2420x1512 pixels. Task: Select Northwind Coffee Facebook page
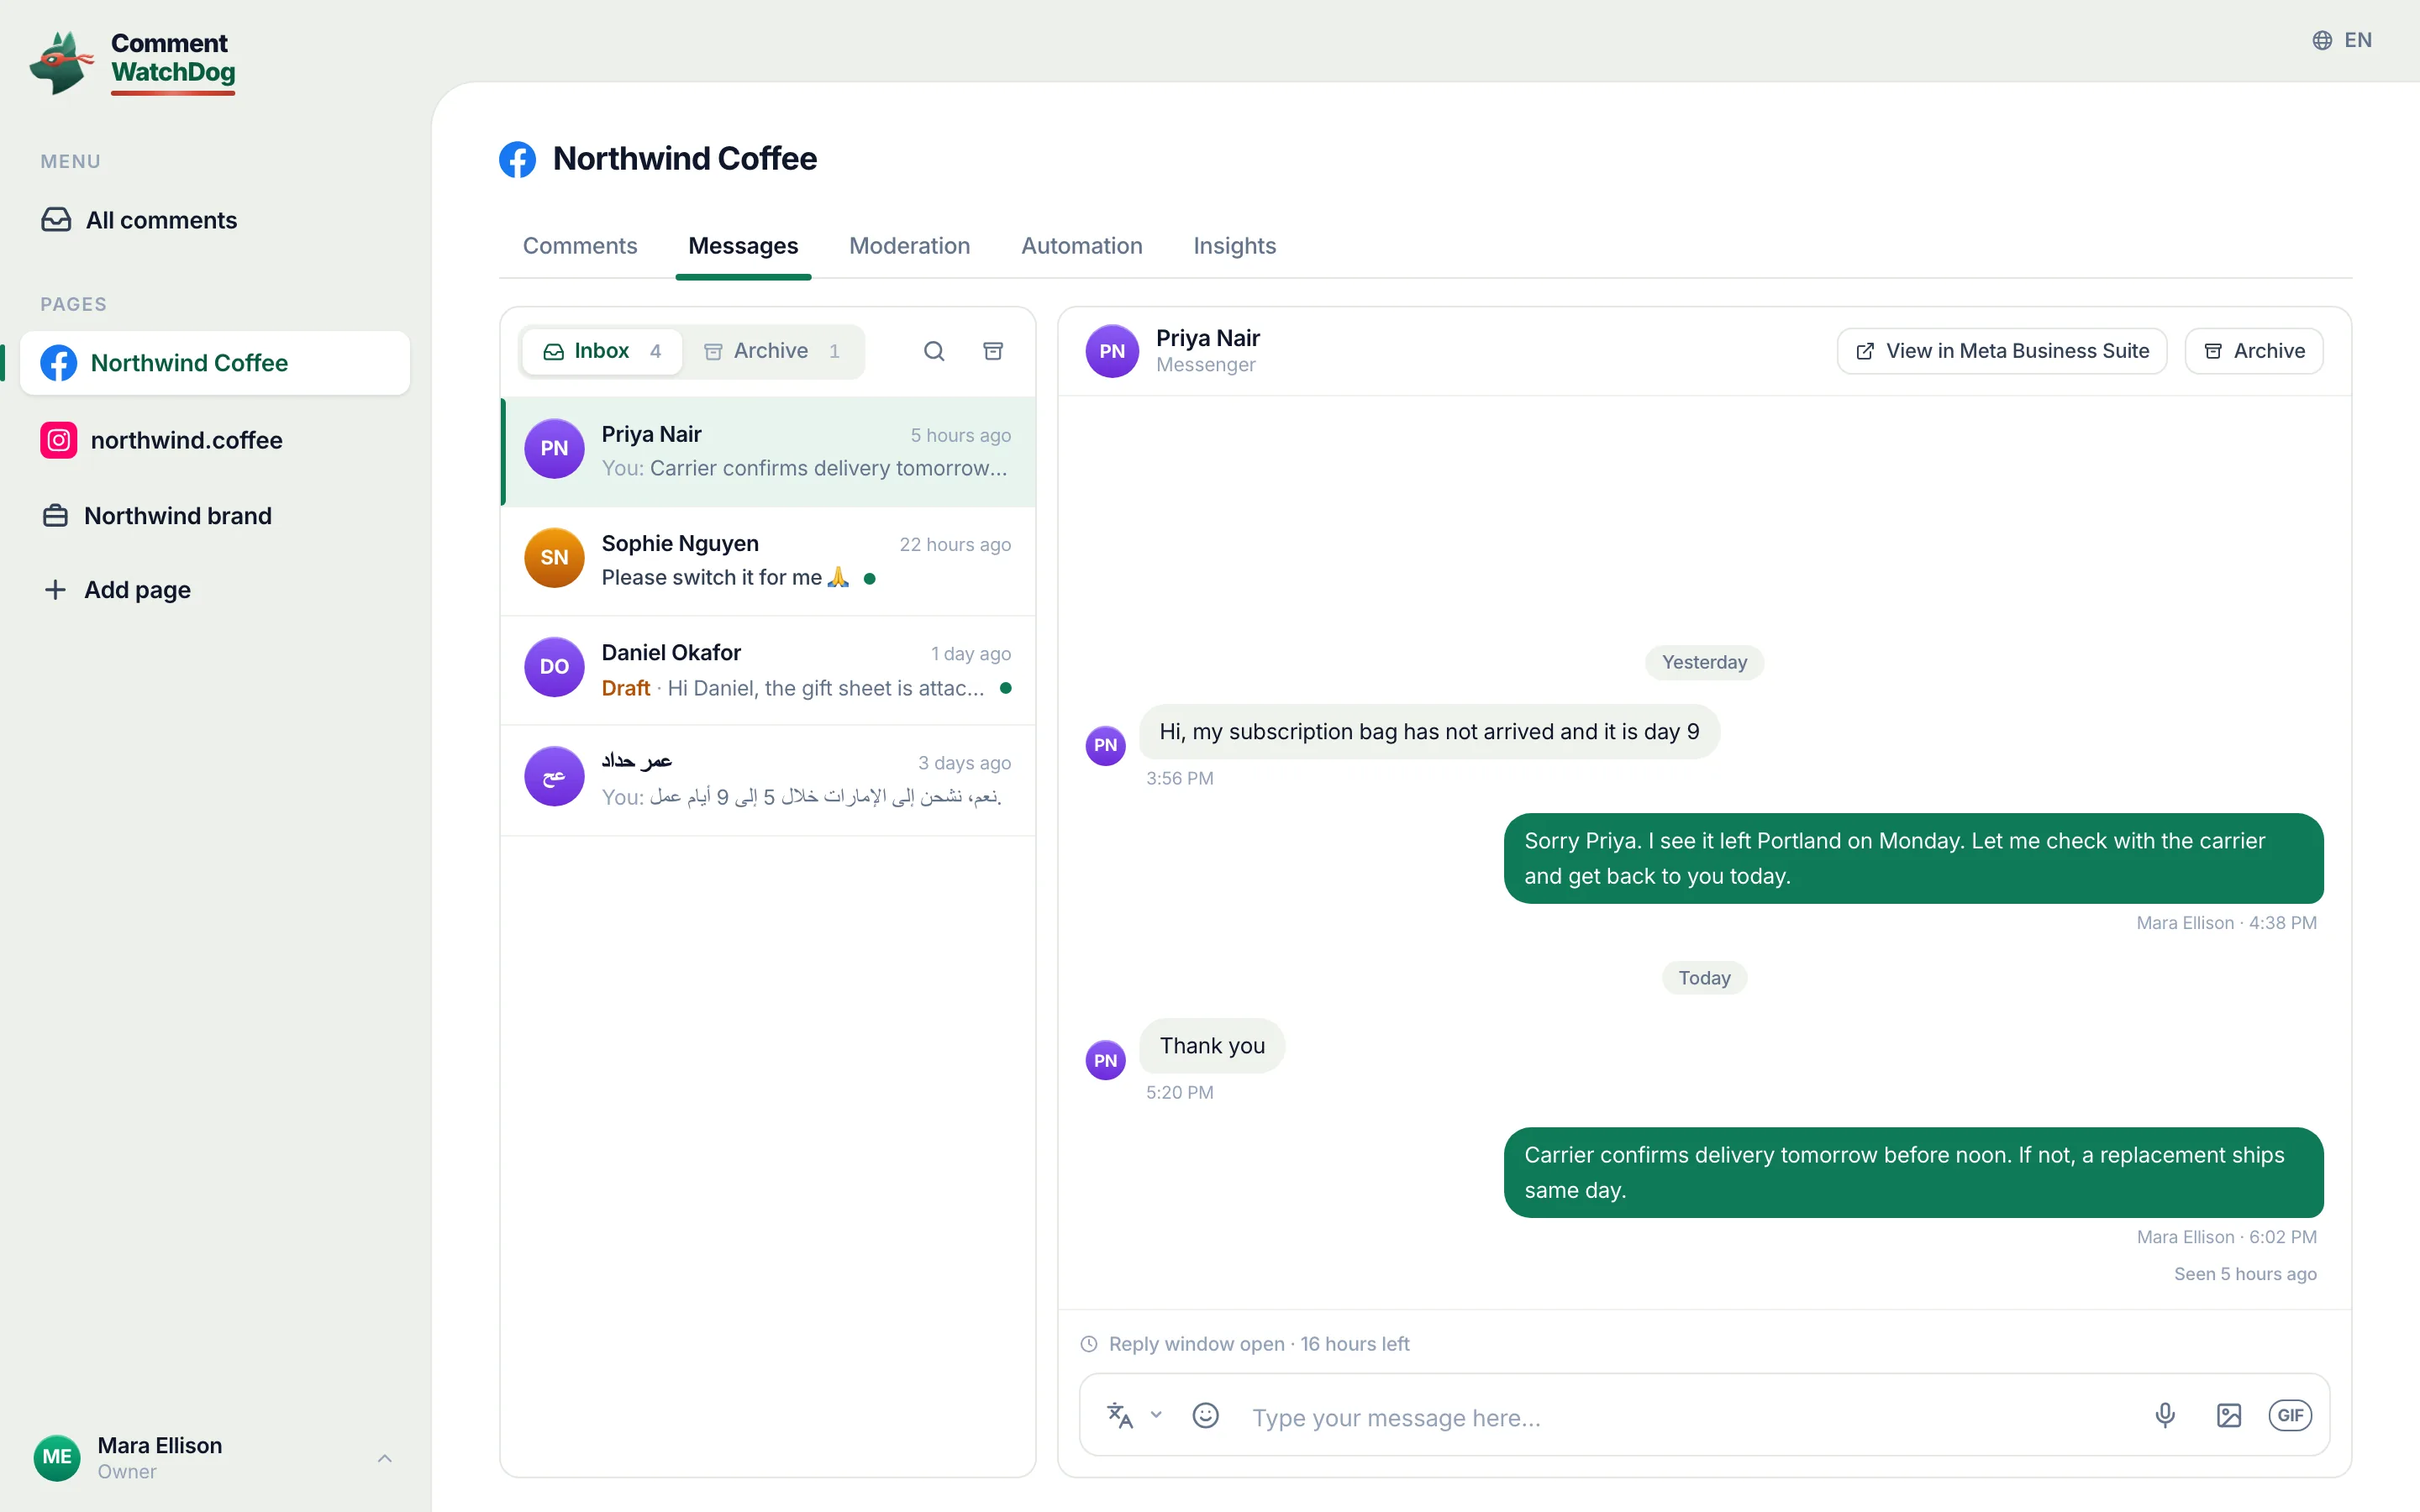(215, 363)
